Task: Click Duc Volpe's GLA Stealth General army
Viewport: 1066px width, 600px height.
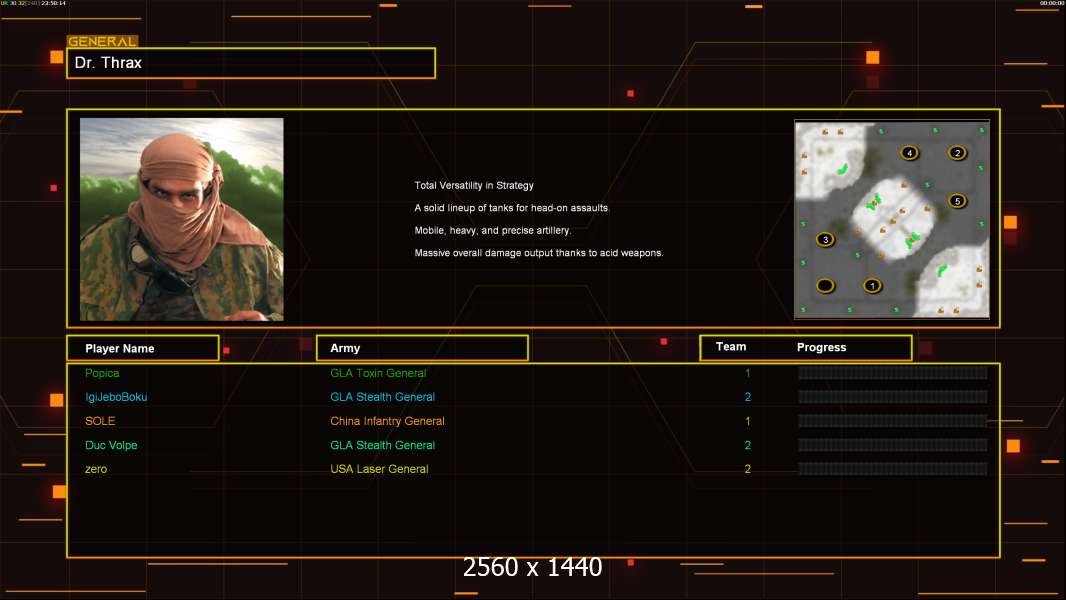Action: [382, 445]
